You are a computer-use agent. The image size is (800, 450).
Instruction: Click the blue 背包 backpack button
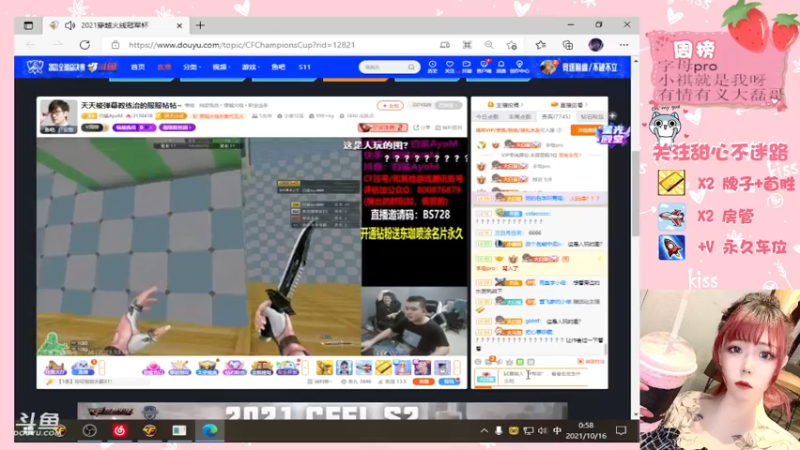pyautogui.click(x=449, y=382)
